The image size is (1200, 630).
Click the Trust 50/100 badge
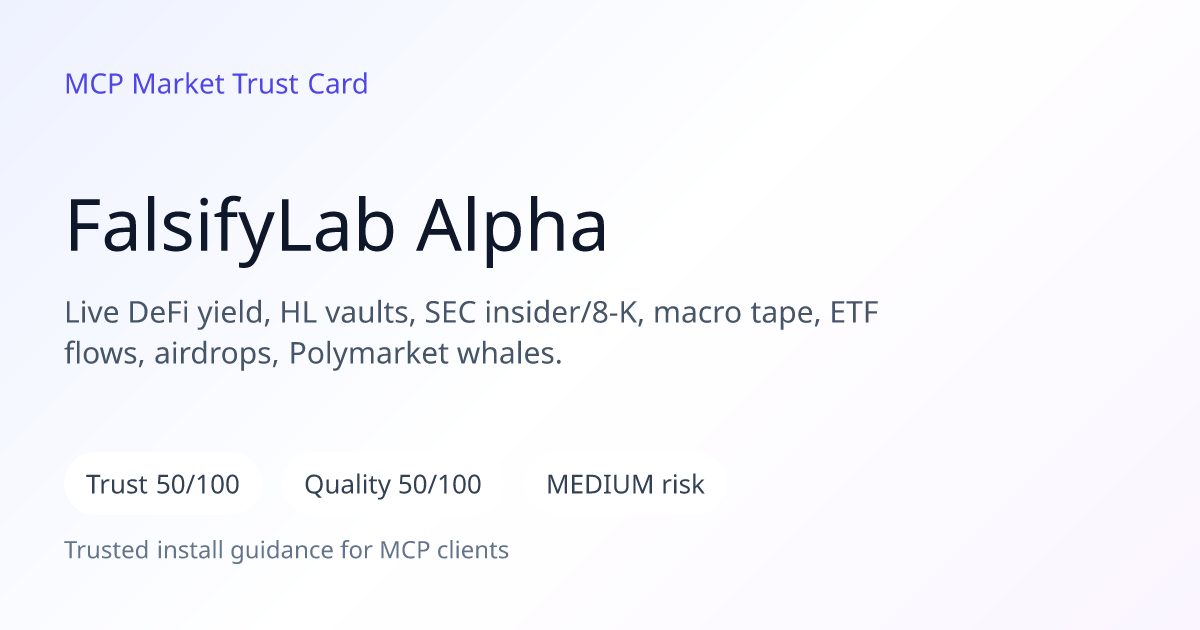(163, 484)
